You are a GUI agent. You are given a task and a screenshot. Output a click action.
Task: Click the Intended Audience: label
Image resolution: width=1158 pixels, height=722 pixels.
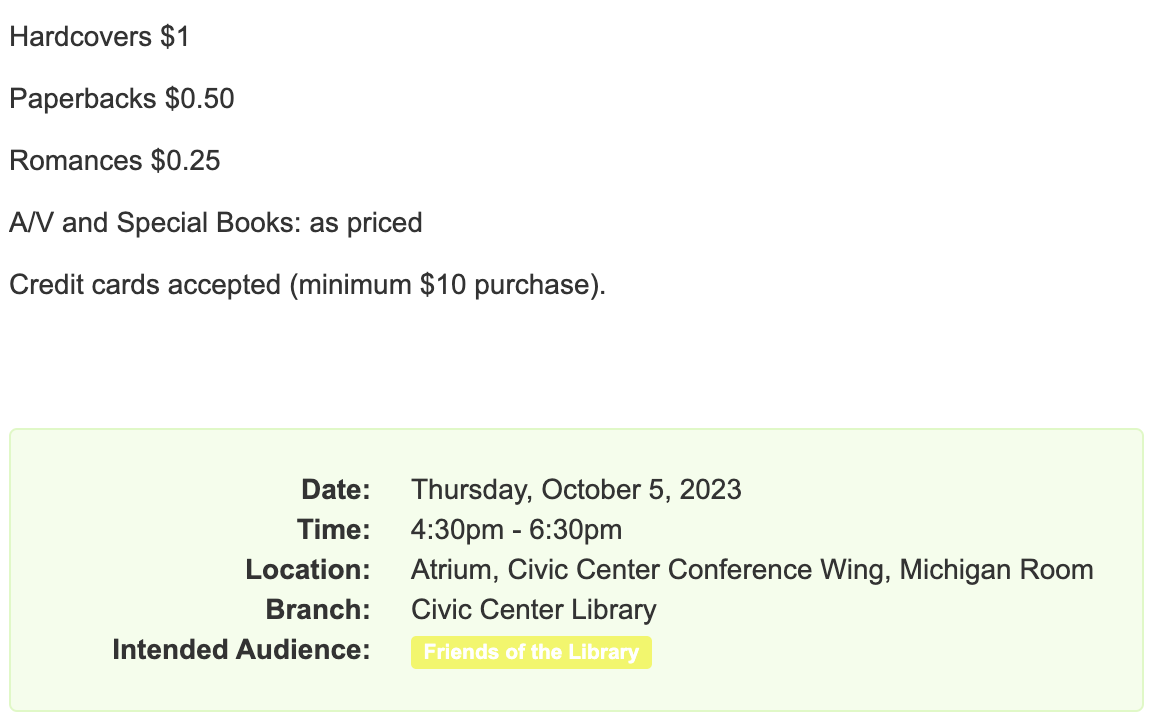241,650
